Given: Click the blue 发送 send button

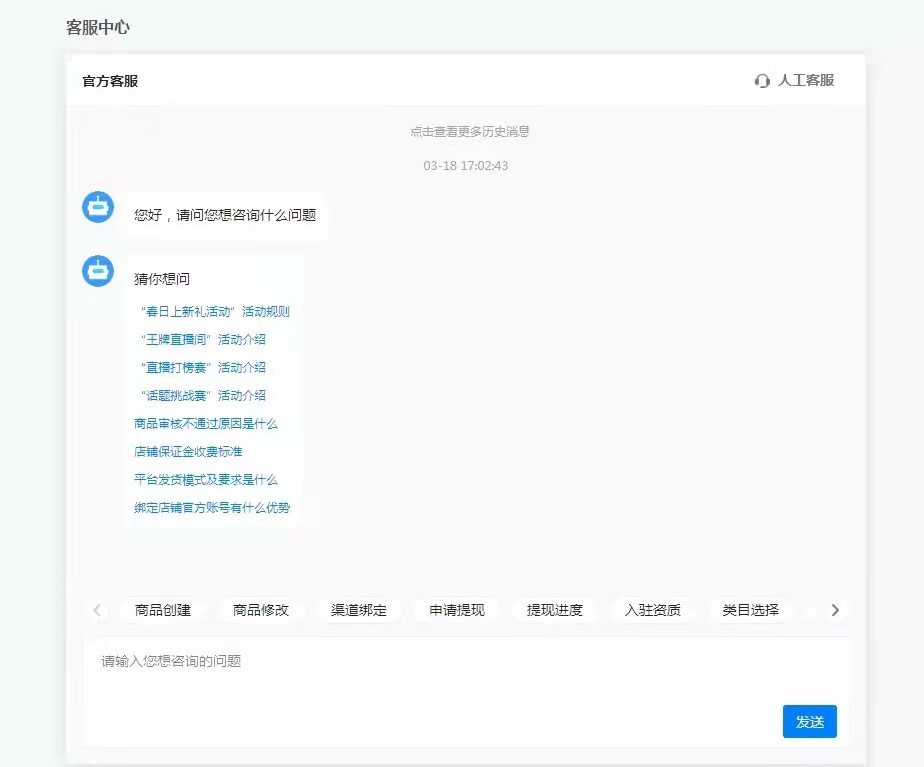Looking at the screenshot, I should 810,721.
